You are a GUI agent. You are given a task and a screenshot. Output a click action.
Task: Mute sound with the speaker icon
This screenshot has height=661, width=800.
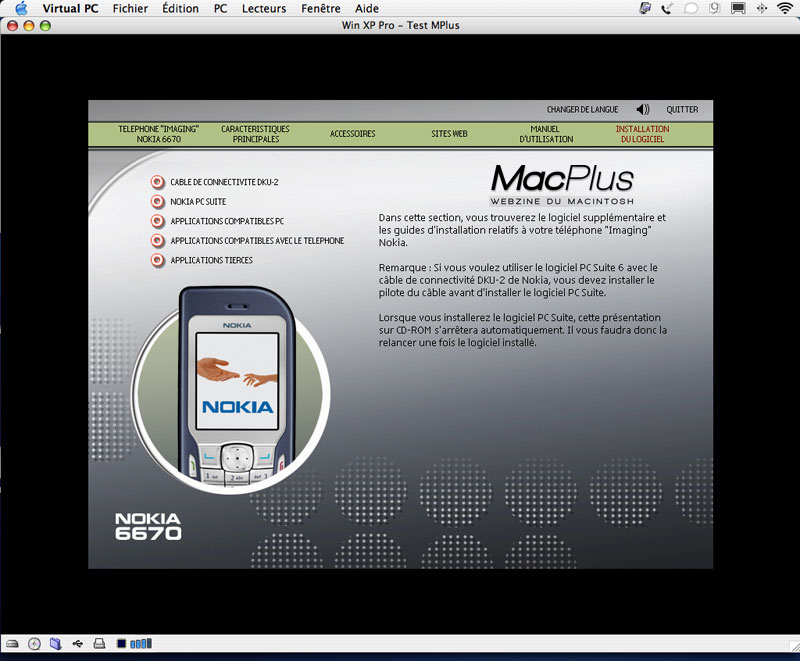643,109
